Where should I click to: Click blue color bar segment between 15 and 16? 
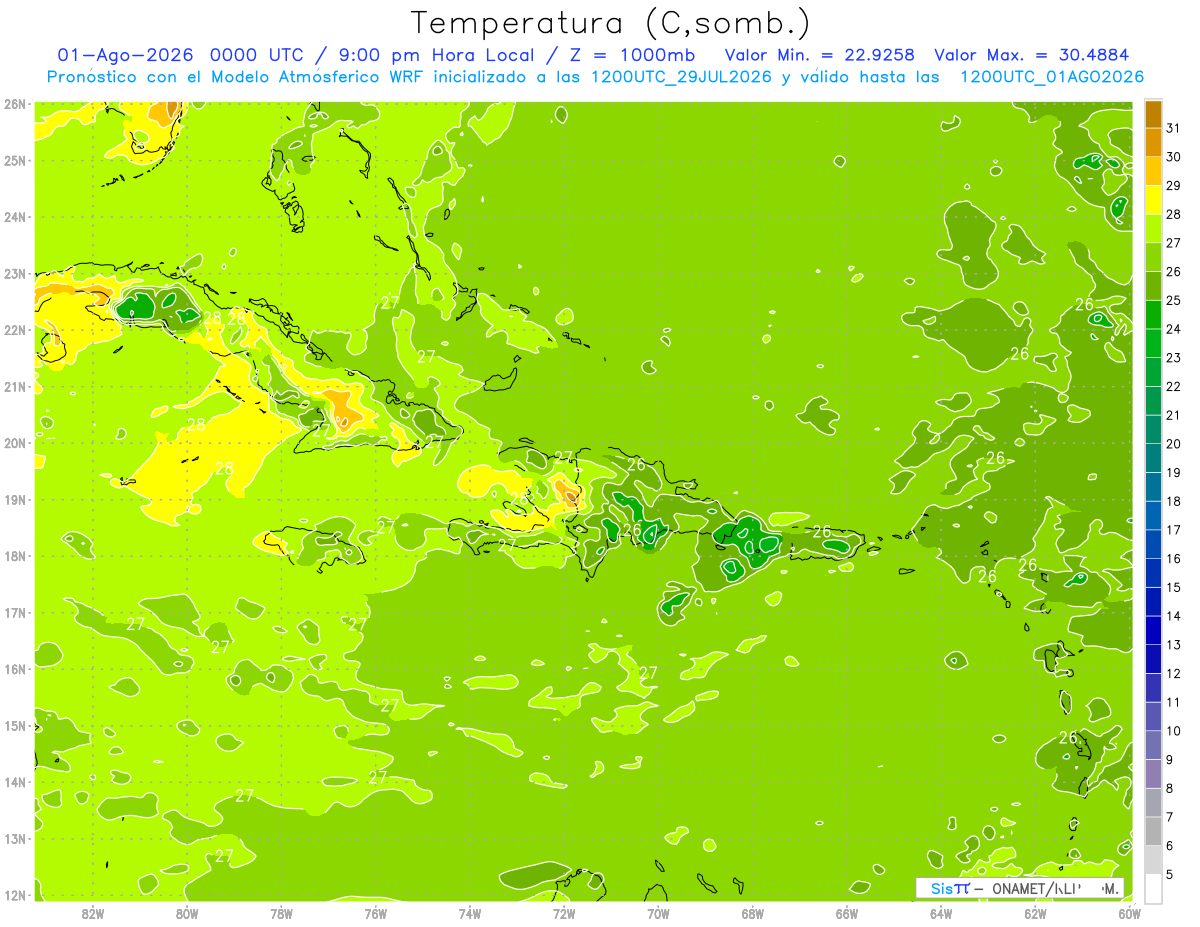(x=1153, y=573)
